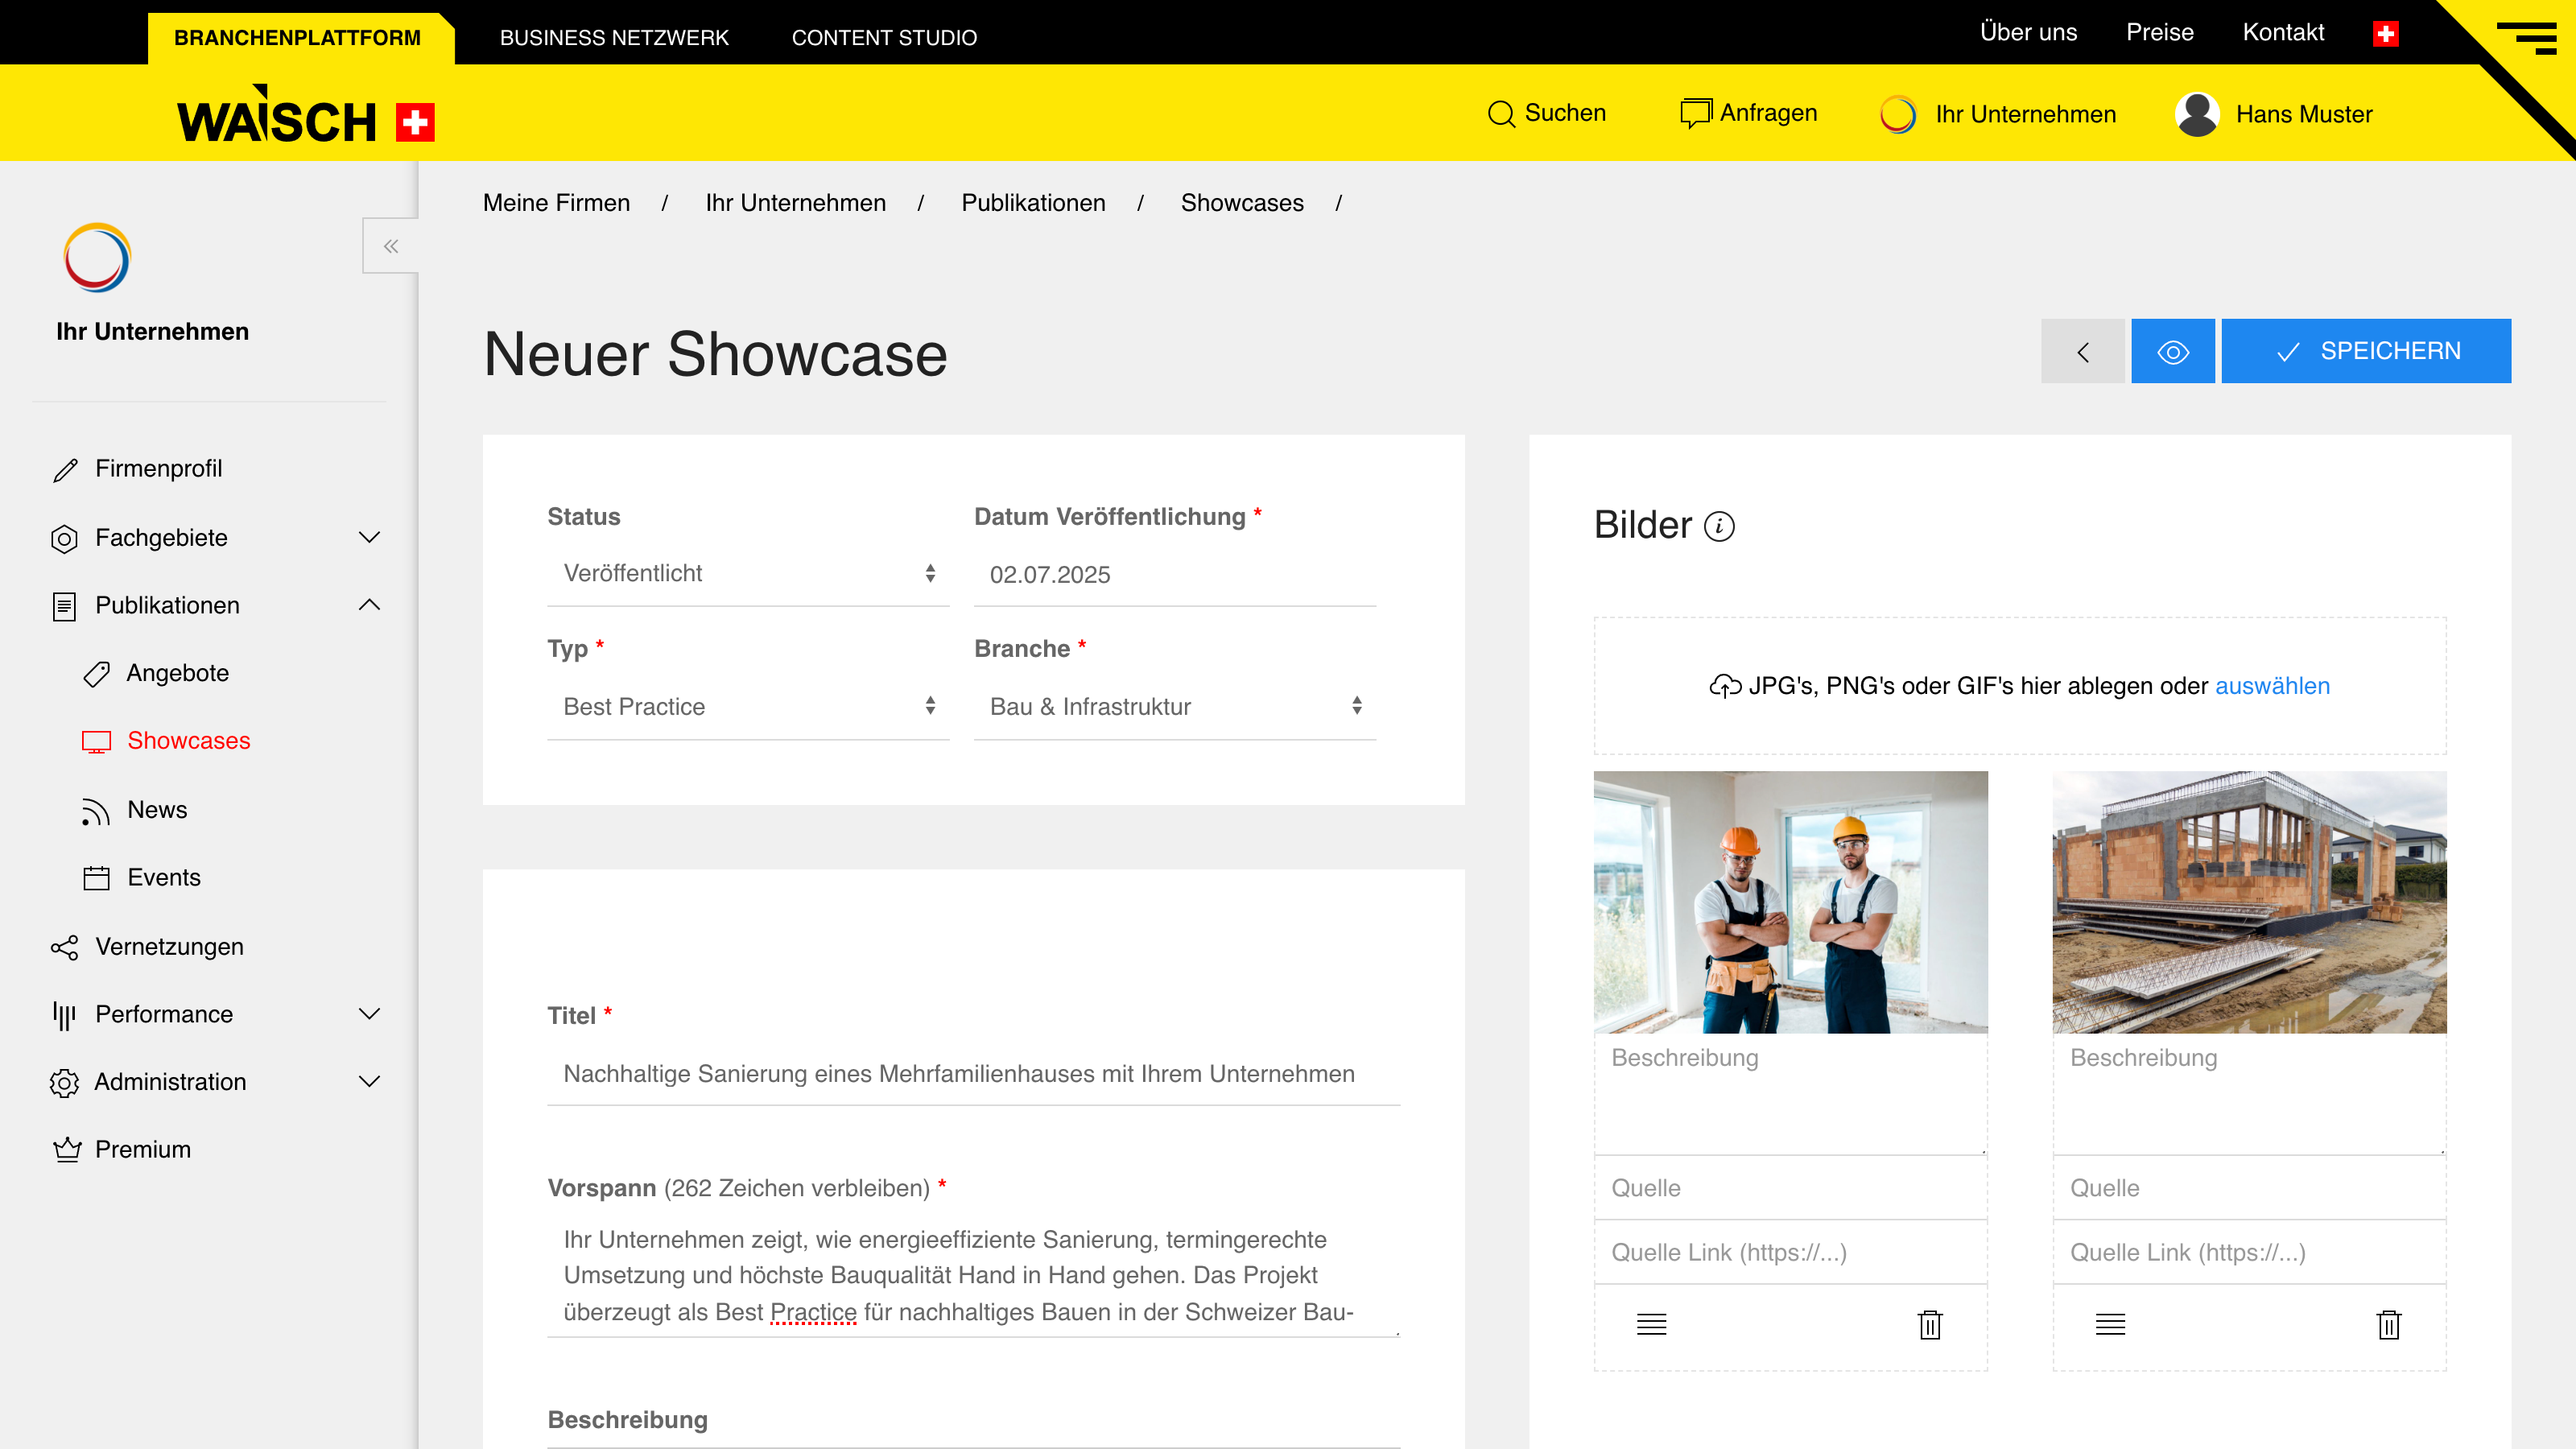Click Beschreibung field under workers image
This screenshot has width=2576, height=1449.
[1790, 1095]
